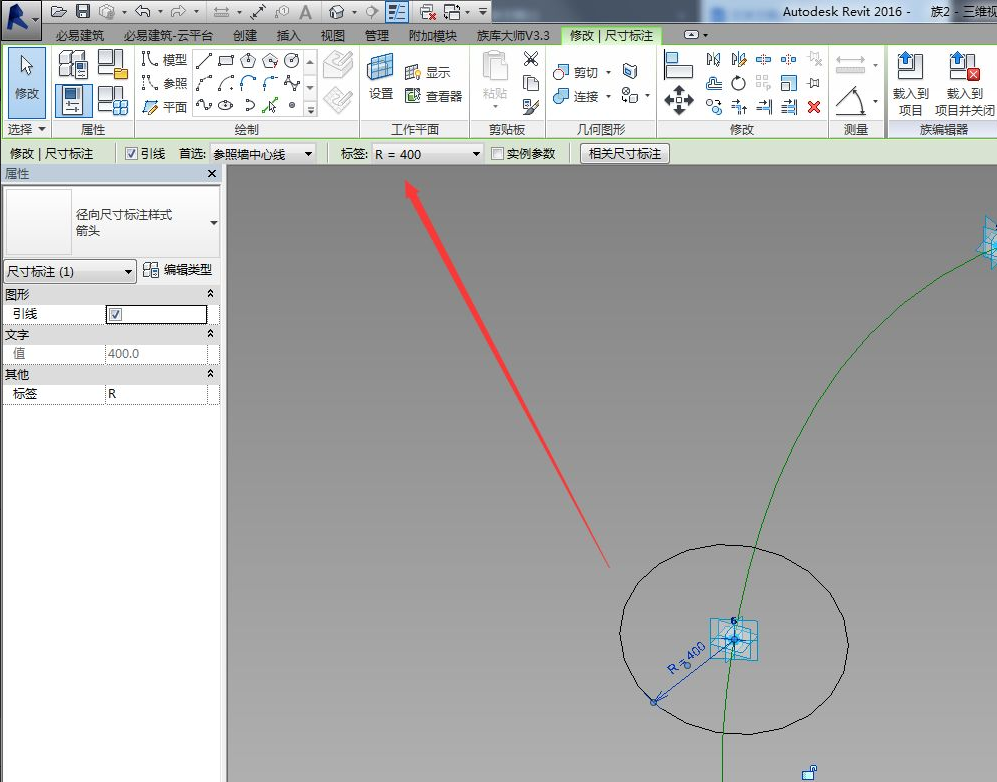Click the red Delete X icon
This screenshot has width=997, height=782.
coord(814,107)
